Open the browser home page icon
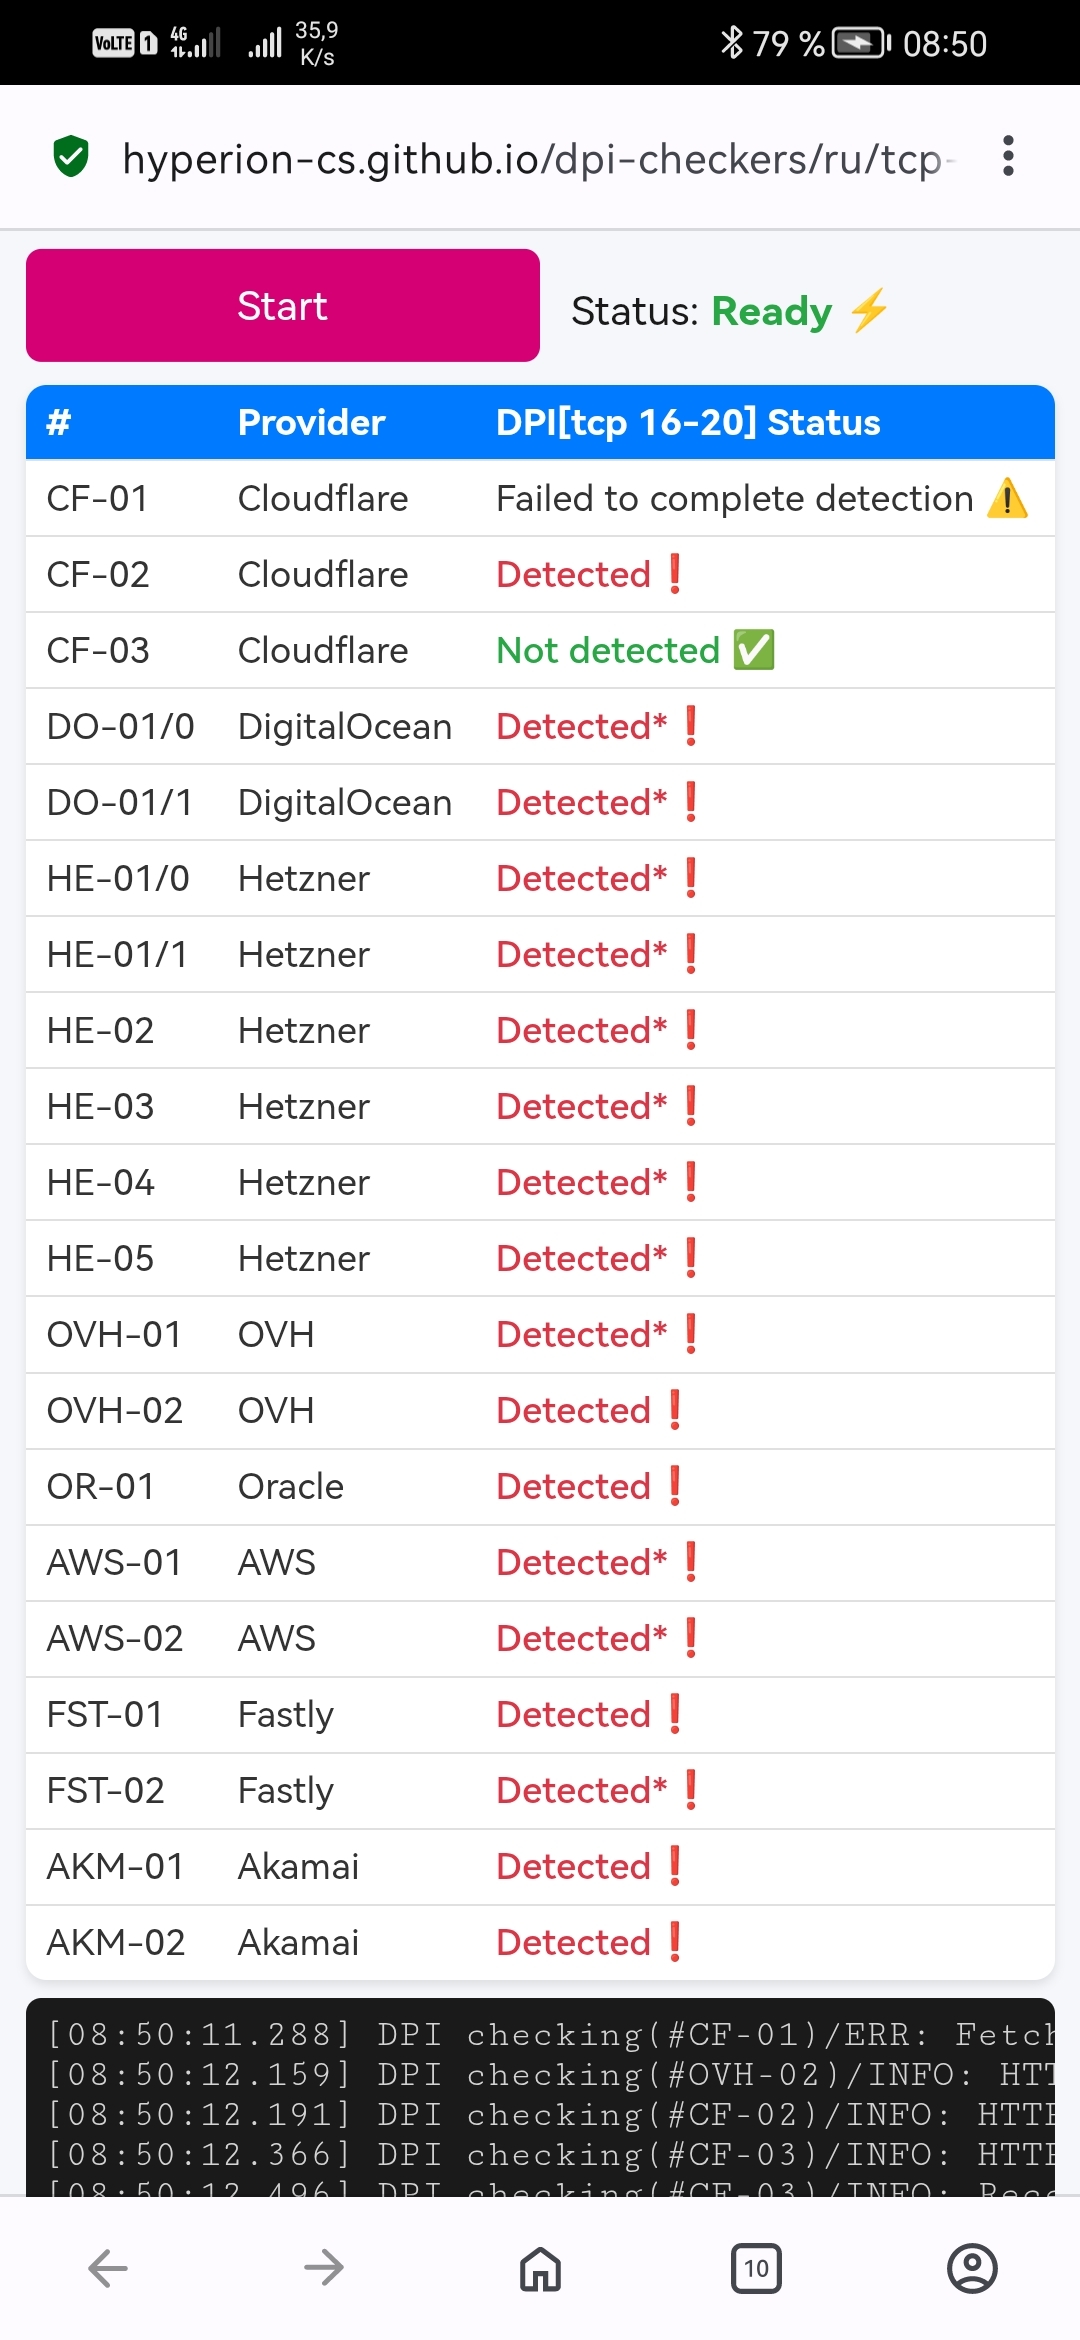This screenshot has height=2340, width=1080. [x=540, y=2268]
